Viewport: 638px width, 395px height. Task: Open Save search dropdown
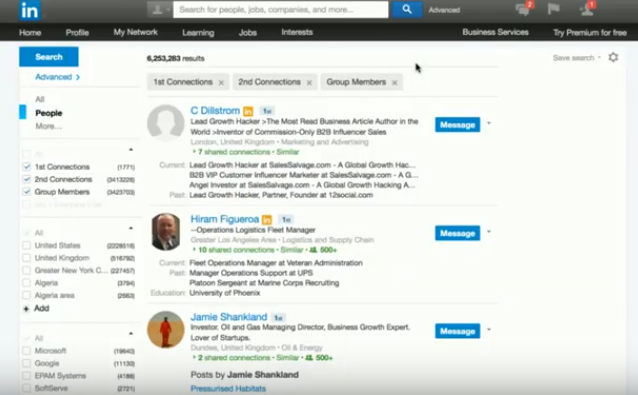[577, 58]
